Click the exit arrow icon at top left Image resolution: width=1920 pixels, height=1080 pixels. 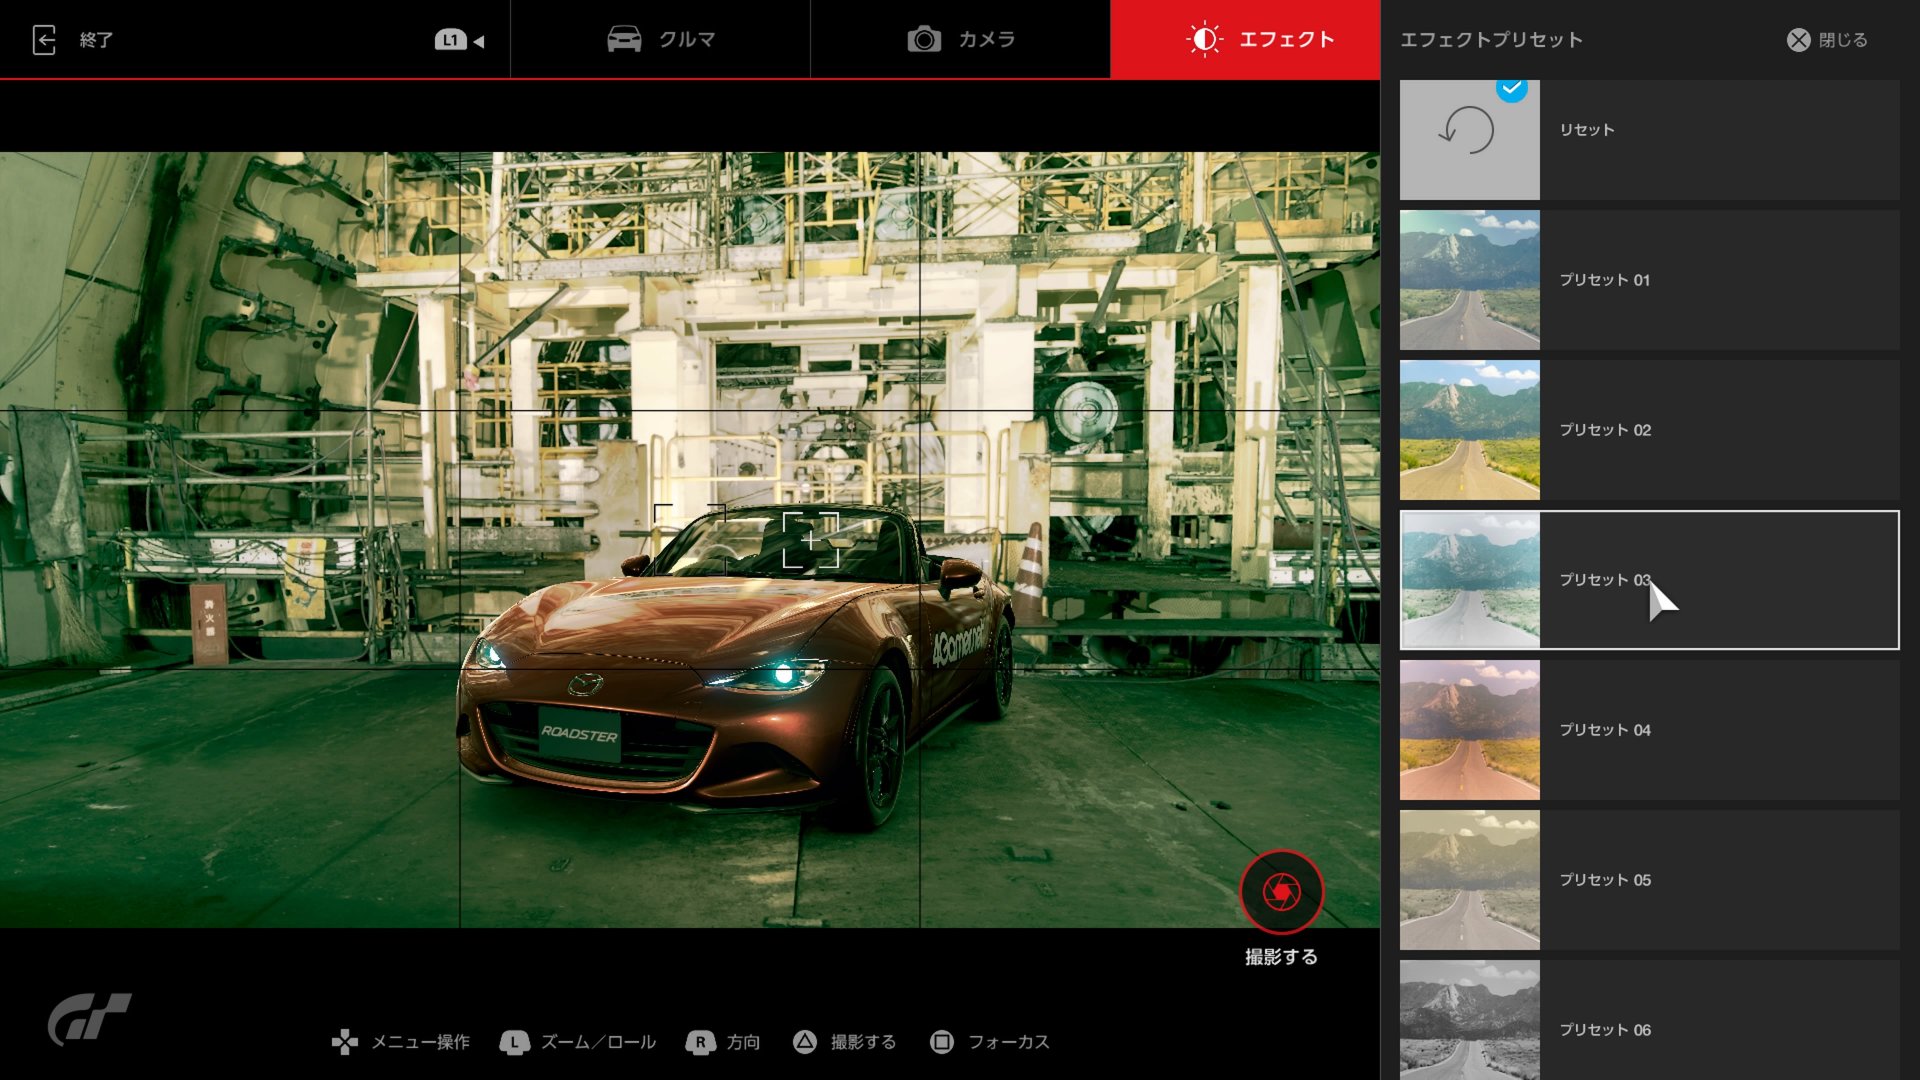pyautogui.click(x=44, y=40)
